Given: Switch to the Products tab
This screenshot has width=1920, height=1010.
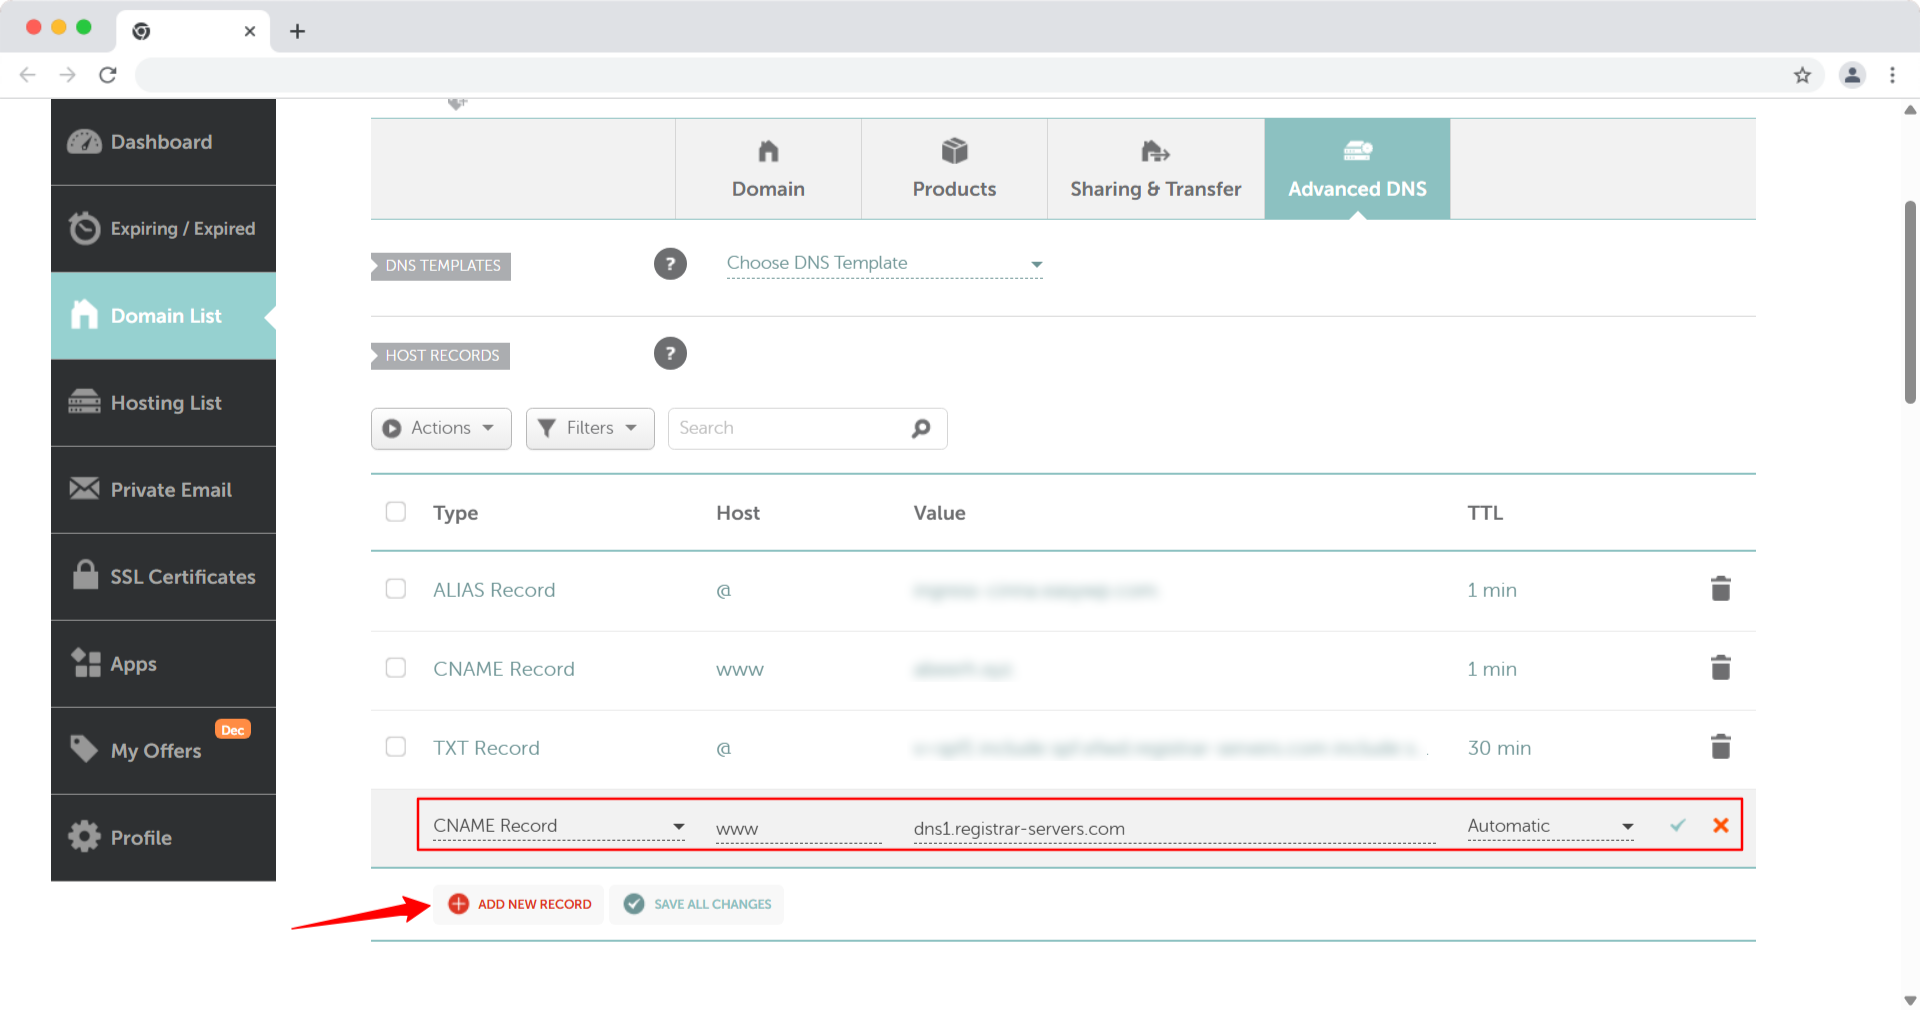Looking at the screenshot, I should [x=953, y=169].
